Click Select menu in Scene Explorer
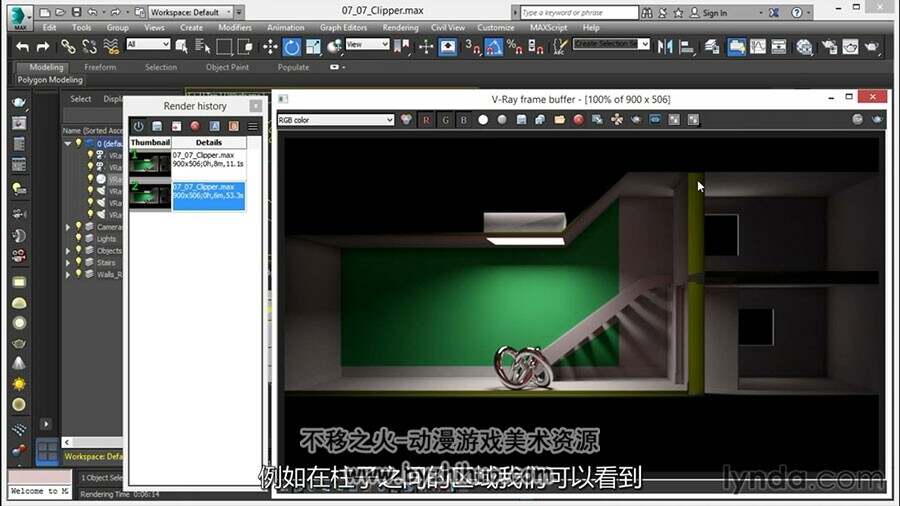Screen dimensions: 900x506 click(80, 99)
